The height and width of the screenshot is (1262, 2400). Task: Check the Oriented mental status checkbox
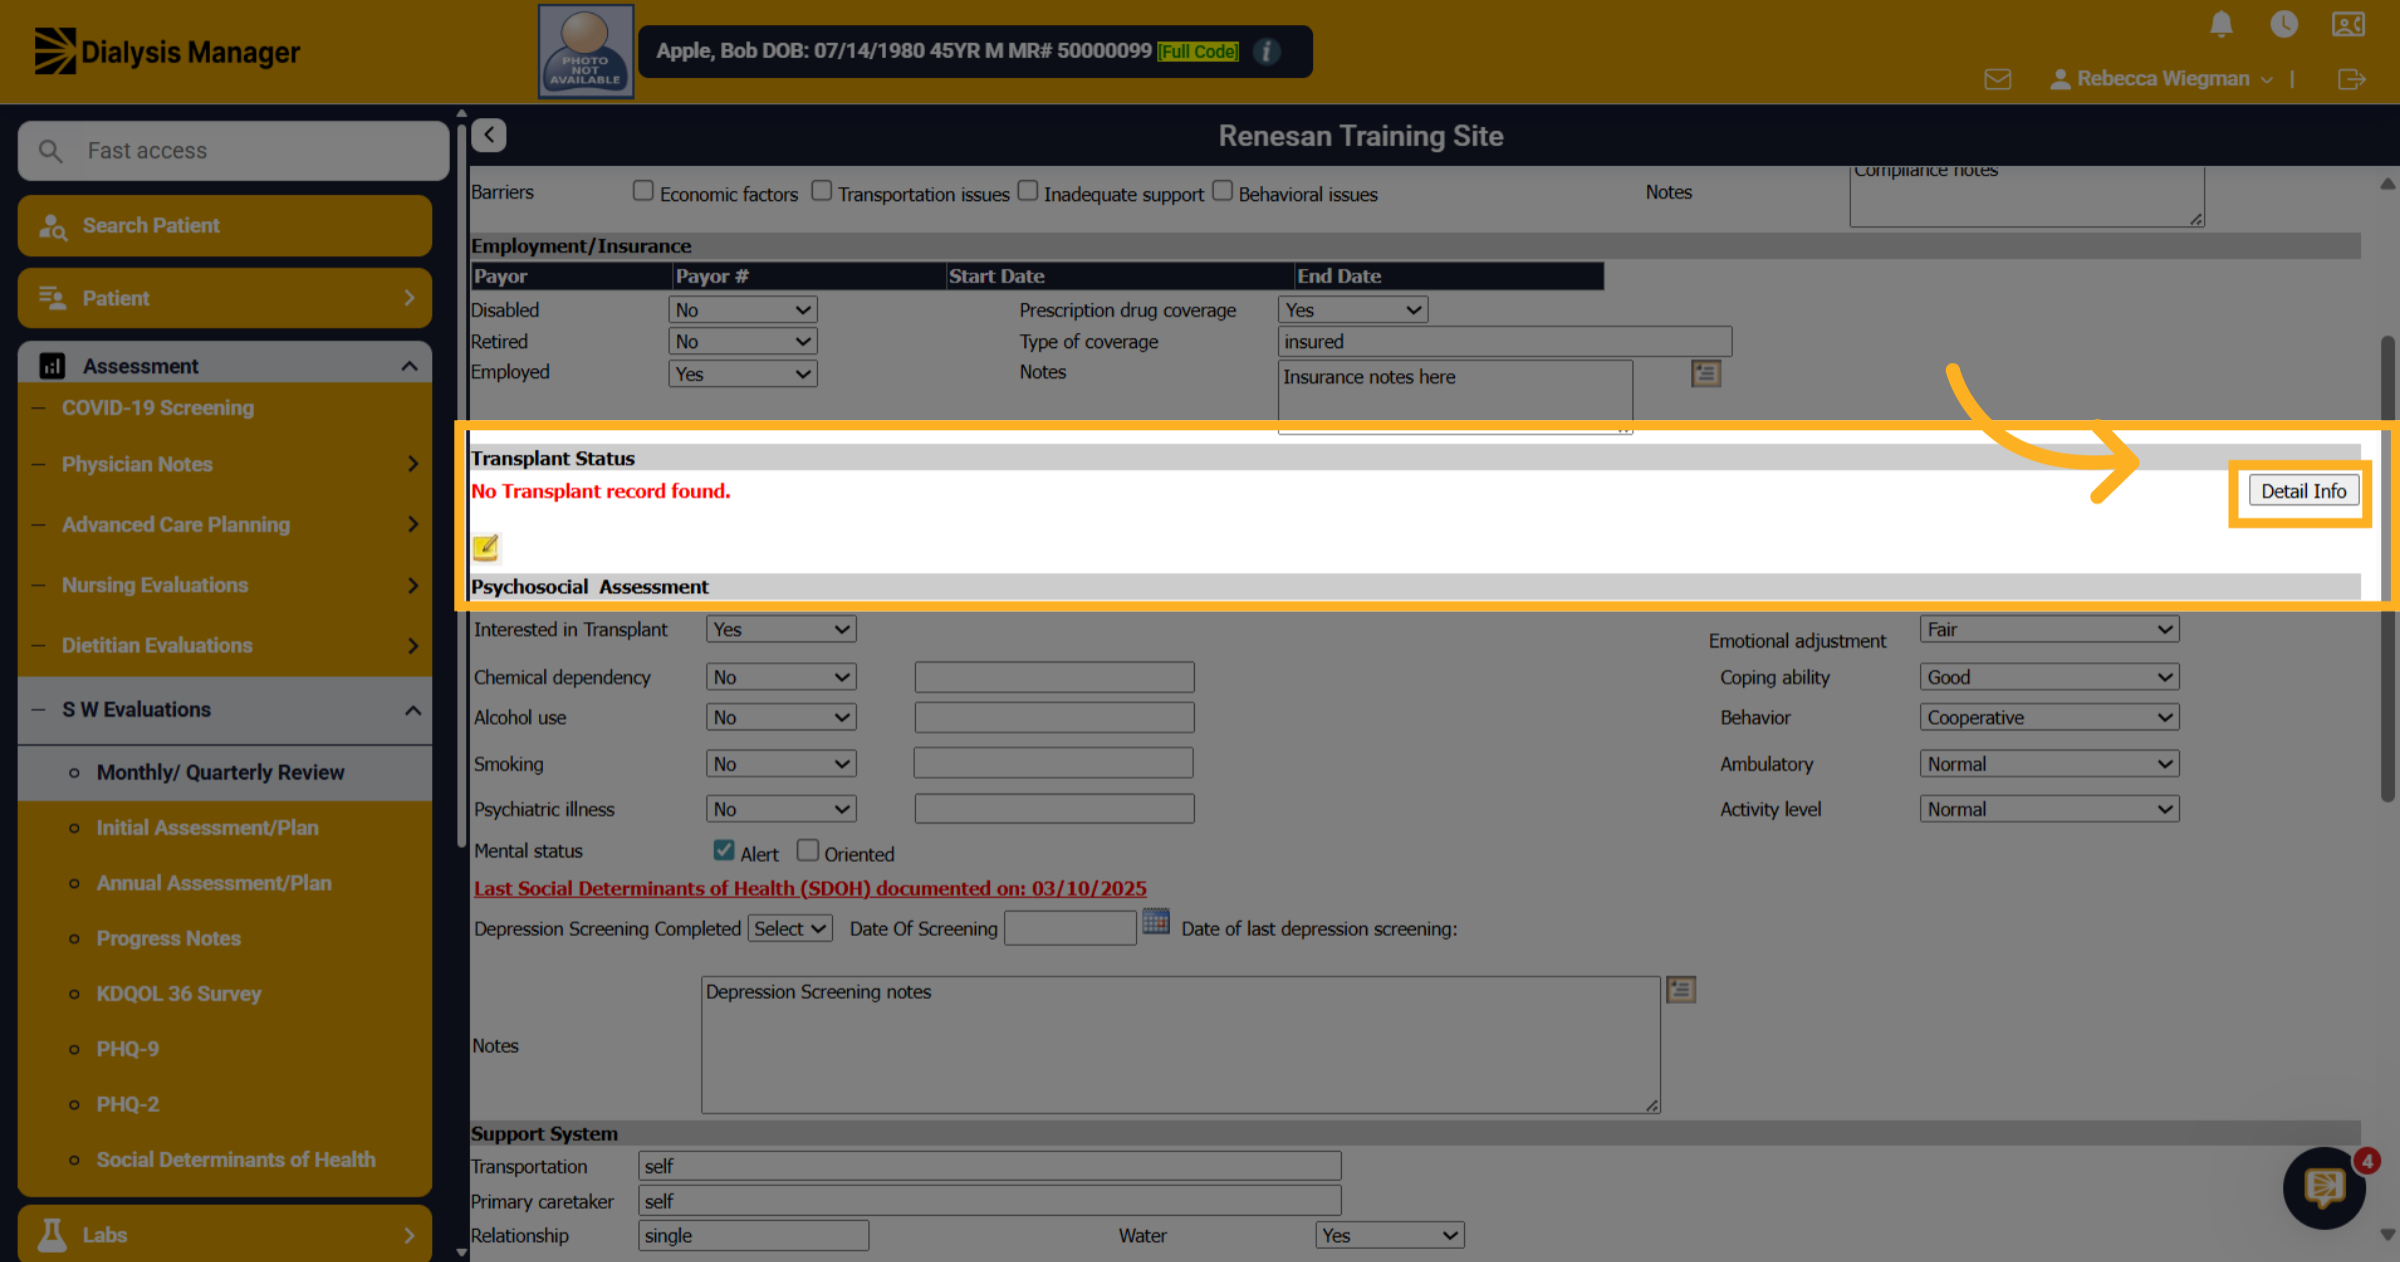click(808, 850)
